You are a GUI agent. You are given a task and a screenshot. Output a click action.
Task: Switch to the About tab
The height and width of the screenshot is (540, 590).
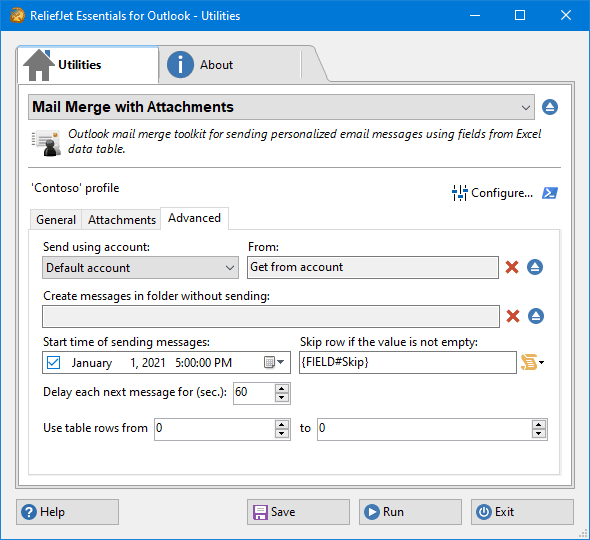pyautogui.click(x=230, y=65)
